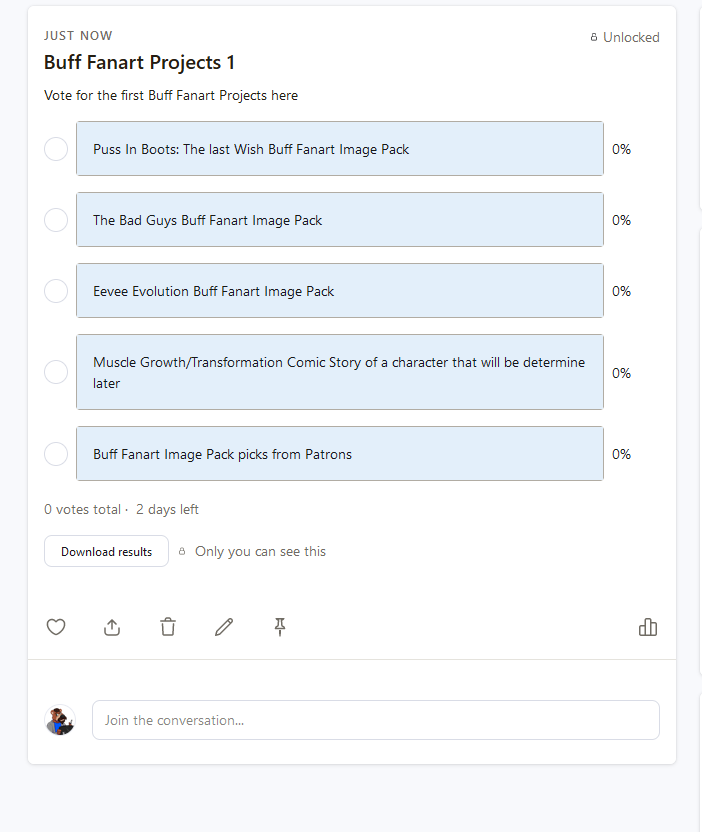Click the Join the conversation field
The image size is (702, 832).
tap(375, 720)
